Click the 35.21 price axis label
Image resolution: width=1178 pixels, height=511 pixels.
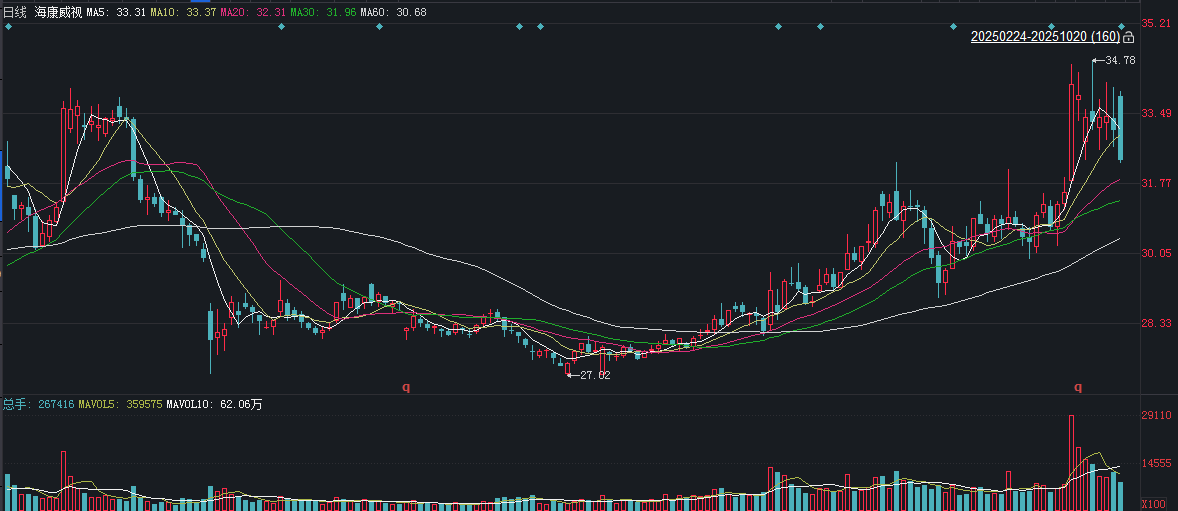pyautogui.click(x=1156, y=23)
